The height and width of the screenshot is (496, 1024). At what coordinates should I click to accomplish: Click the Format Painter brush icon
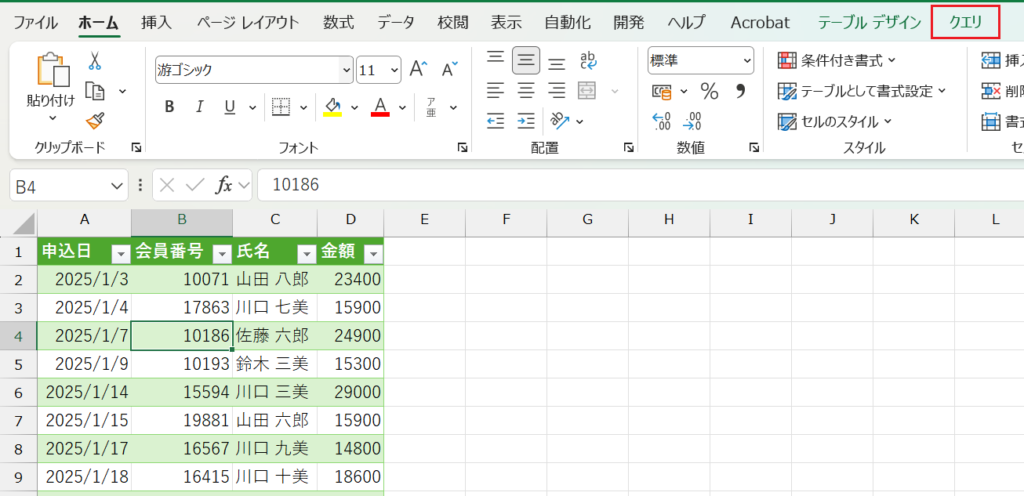point(95,121)
